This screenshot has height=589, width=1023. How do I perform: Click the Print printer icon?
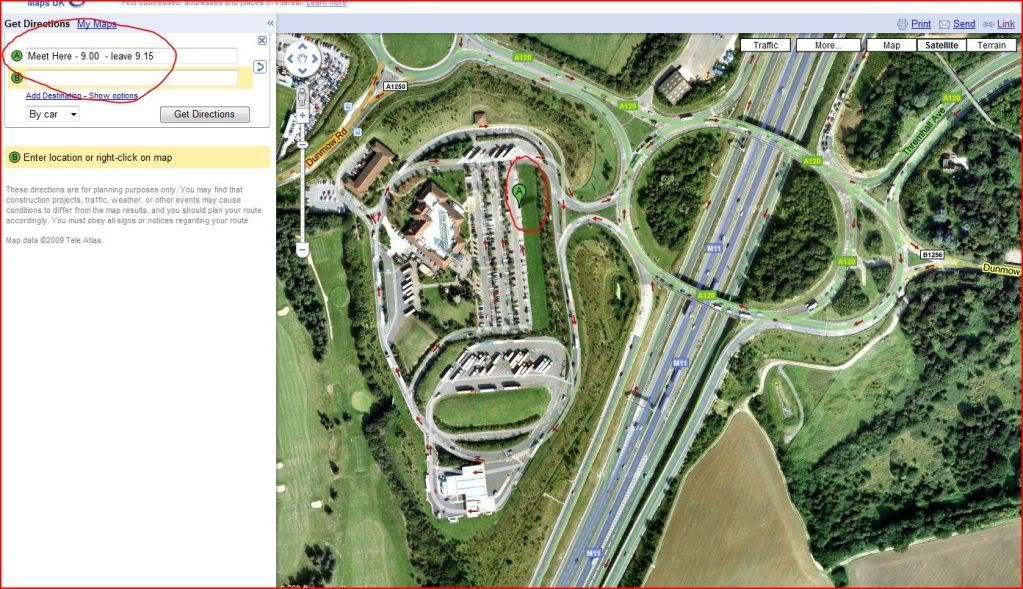902,24
